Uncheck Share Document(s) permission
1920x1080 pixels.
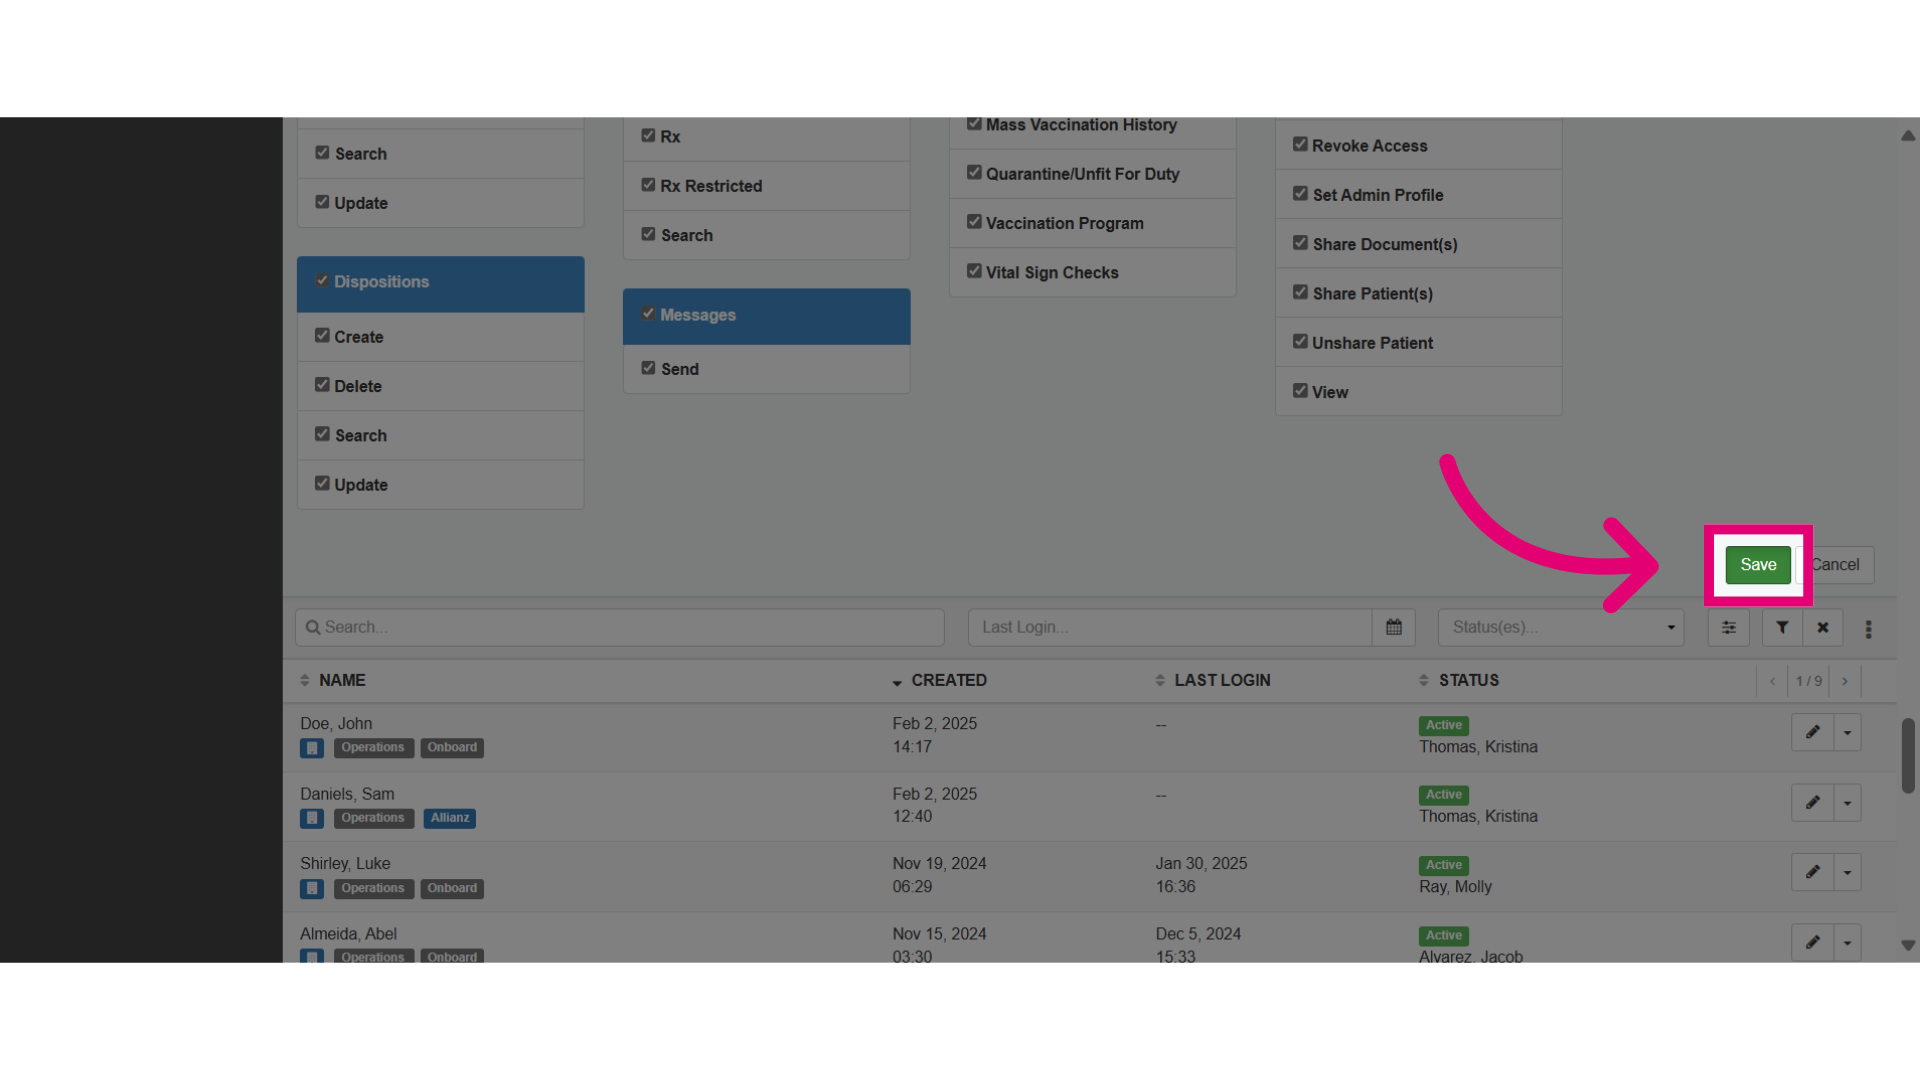tap(1300, 243)
